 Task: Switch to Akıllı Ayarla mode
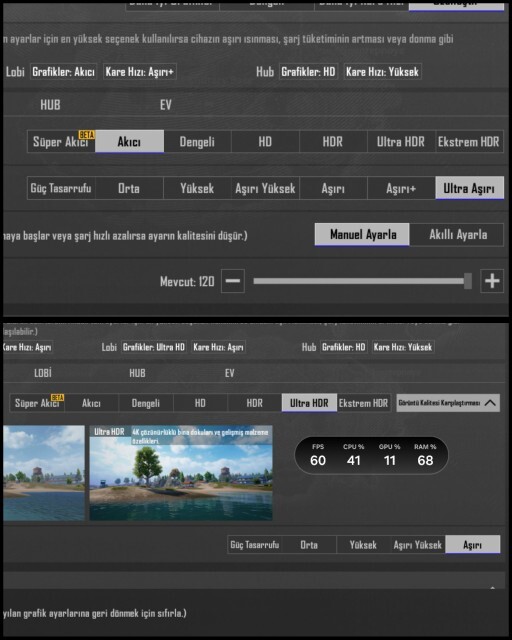[x=457, y=234]
